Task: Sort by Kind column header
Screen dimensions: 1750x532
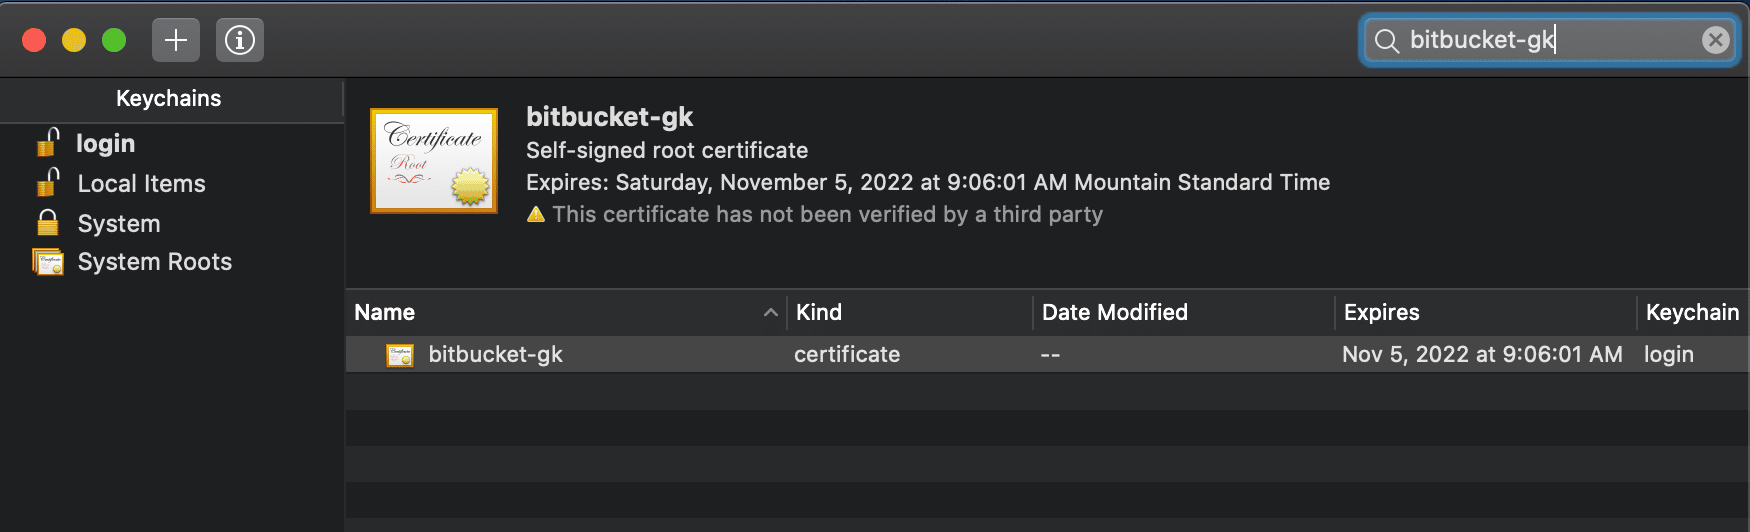Action: coord(819,312)
